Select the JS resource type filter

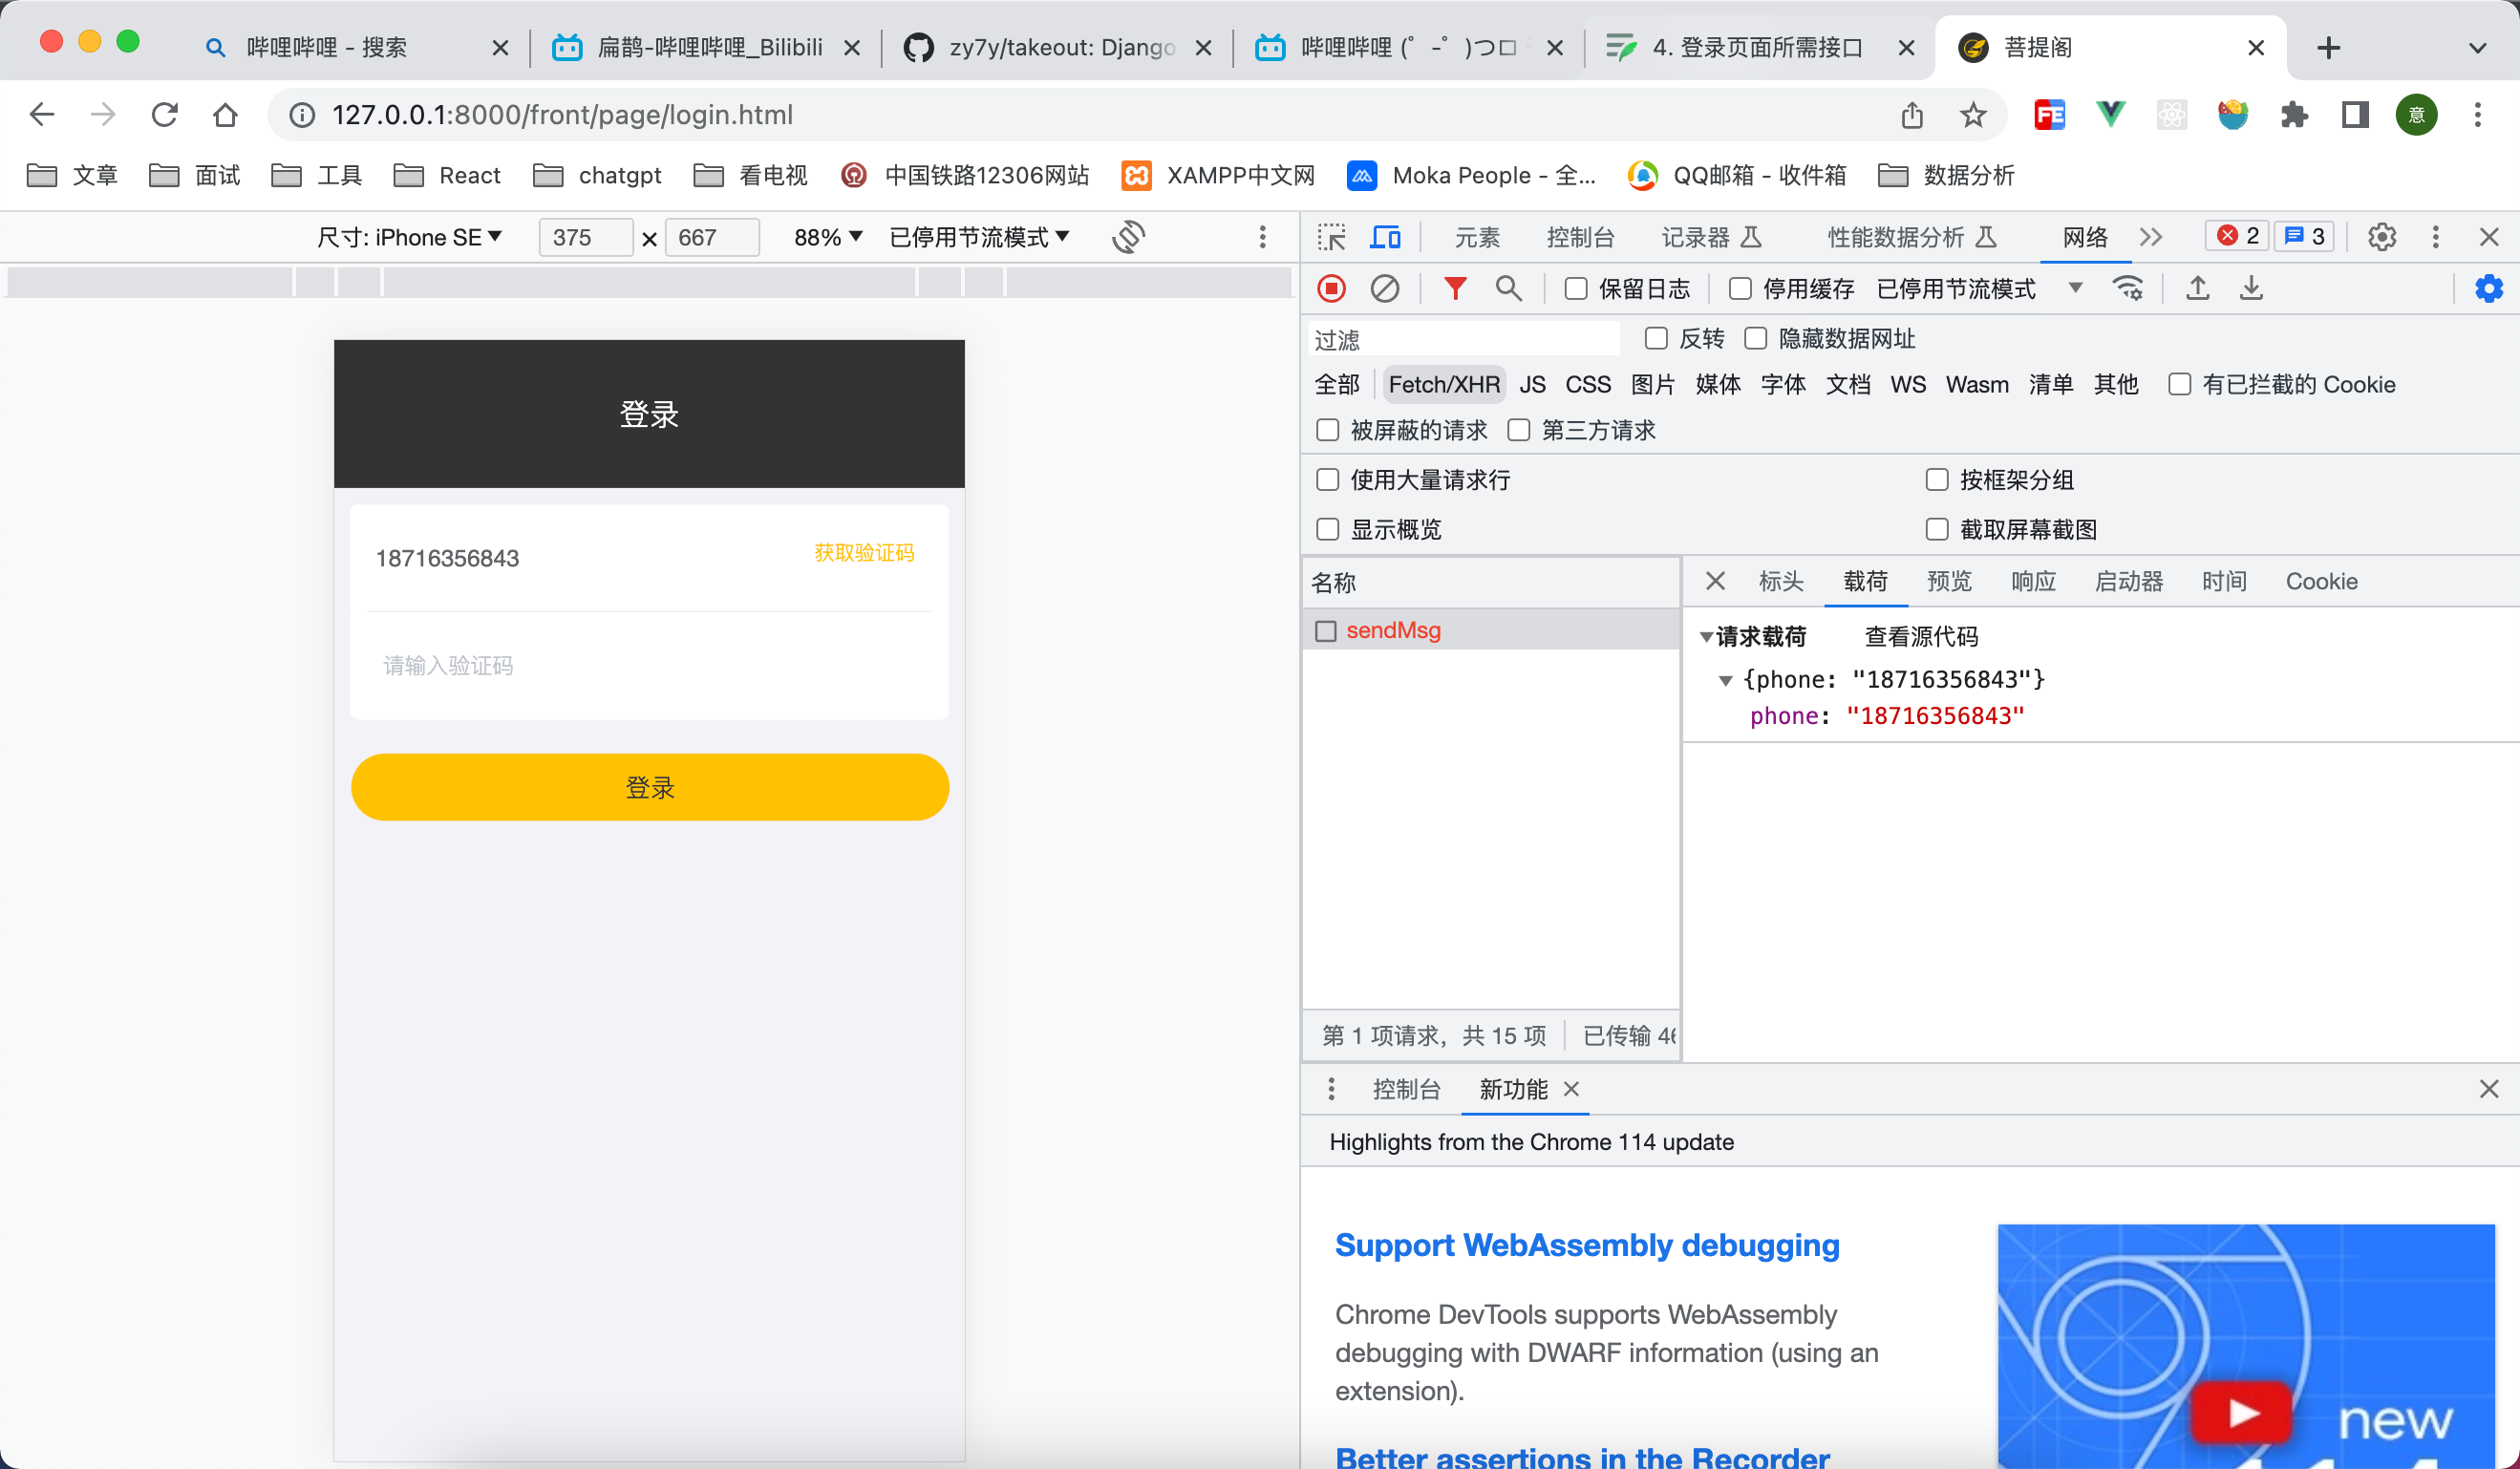[1532, 385]
